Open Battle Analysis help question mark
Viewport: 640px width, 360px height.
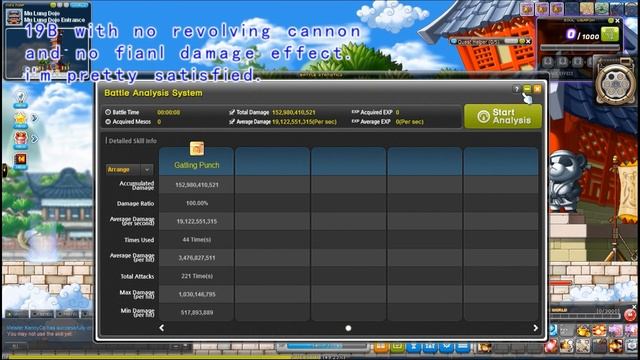(x=516, y=89)
